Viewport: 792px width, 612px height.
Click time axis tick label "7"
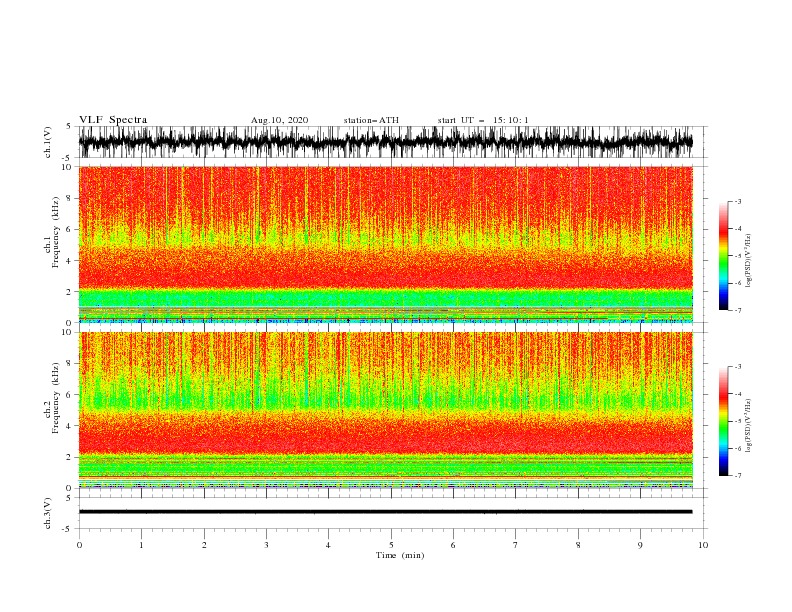click(516, 545)
